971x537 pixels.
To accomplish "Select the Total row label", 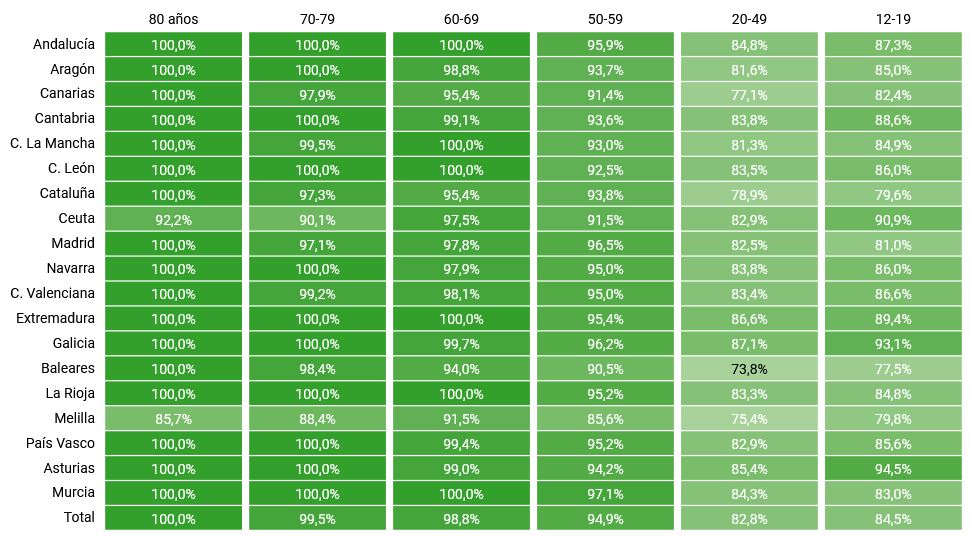I will [x=79, y=517].
